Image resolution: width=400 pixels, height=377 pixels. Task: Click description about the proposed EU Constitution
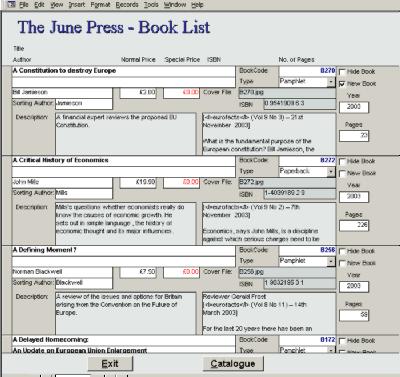point(126,134)
